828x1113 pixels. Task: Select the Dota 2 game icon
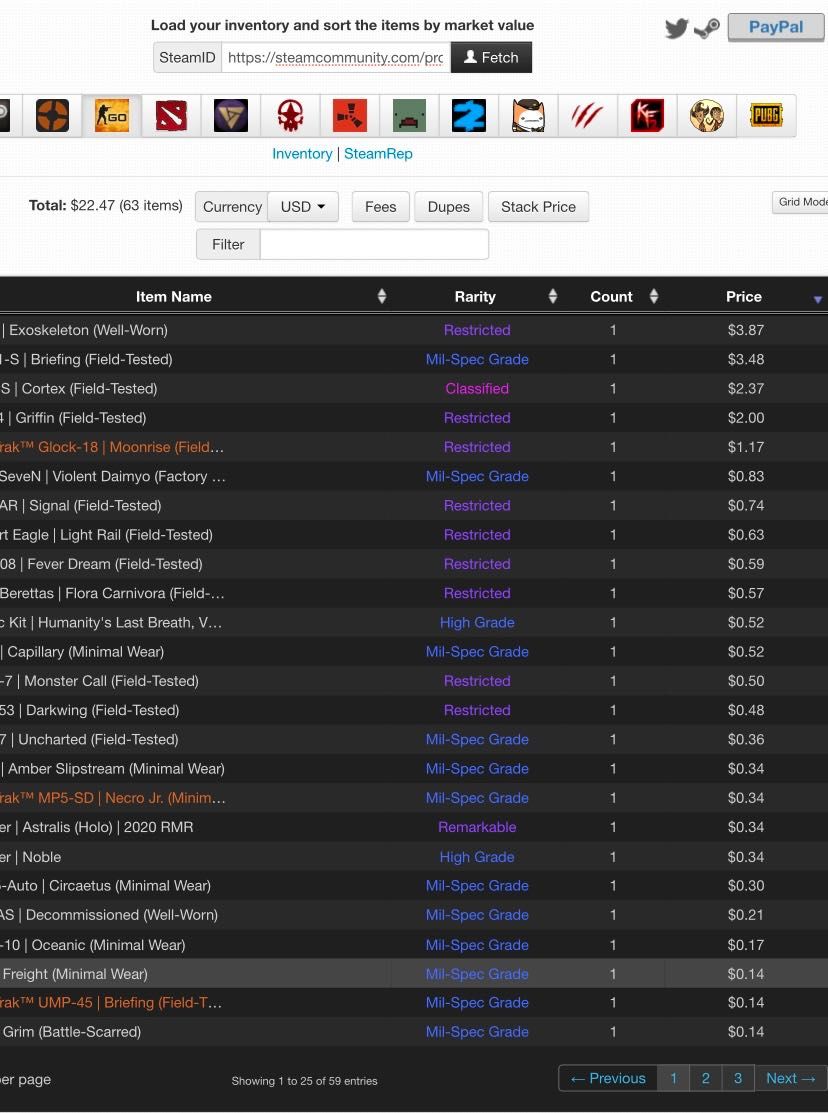[171, 115]
